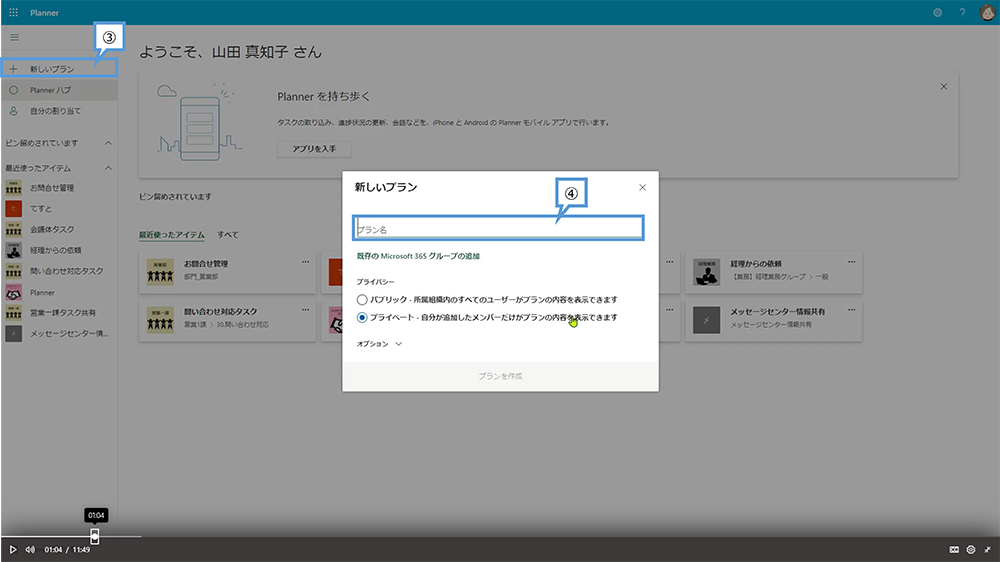Collapse the sidebar with the hamburger icon
1000x562 pixels.
tap(14, 38)
